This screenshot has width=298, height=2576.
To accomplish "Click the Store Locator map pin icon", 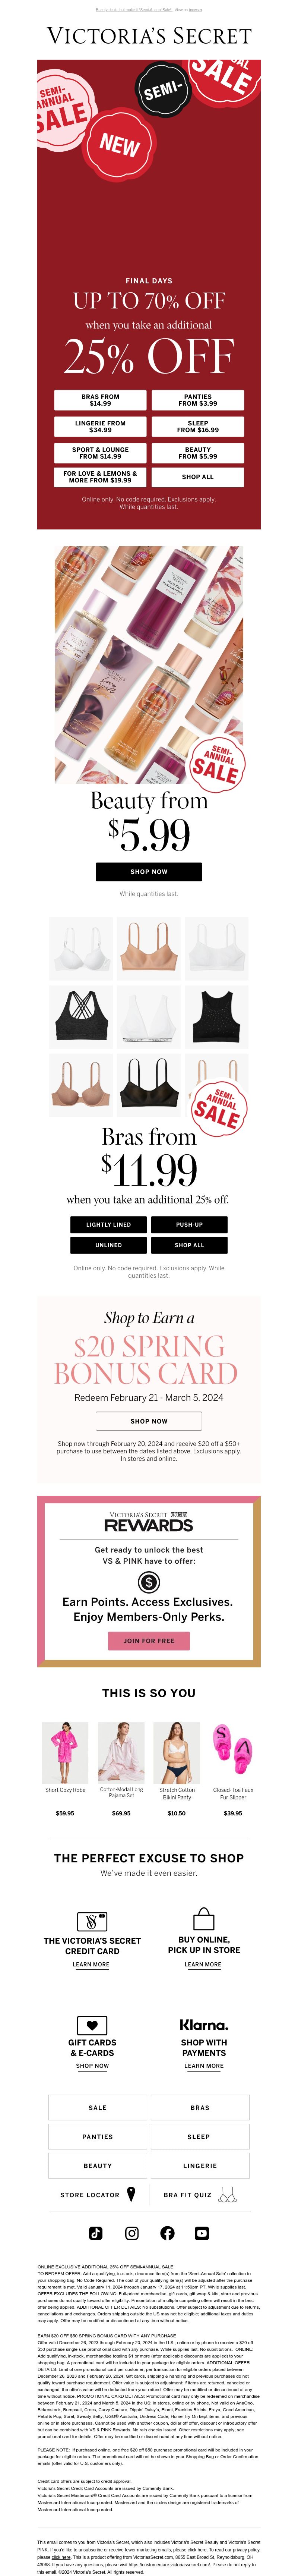I will 131,2194.
